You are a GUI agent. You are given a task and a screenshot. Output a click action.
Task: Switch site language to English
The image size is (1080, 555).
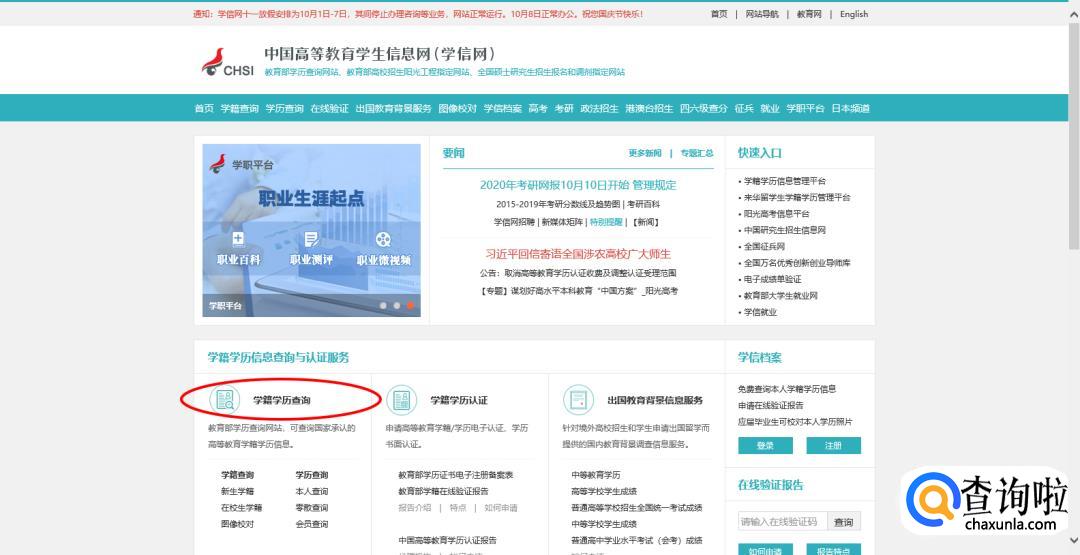pyautogui.click(x=854, y=14)
